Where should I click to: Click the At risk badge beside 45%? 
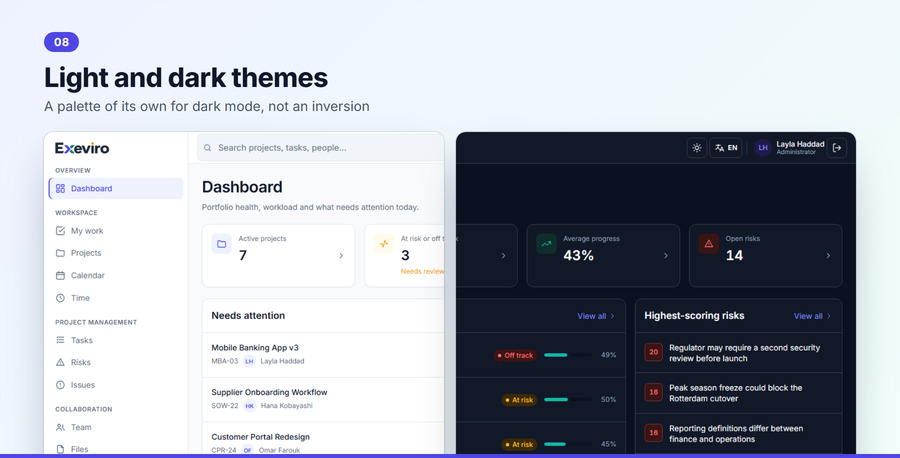tap(519, 444)
